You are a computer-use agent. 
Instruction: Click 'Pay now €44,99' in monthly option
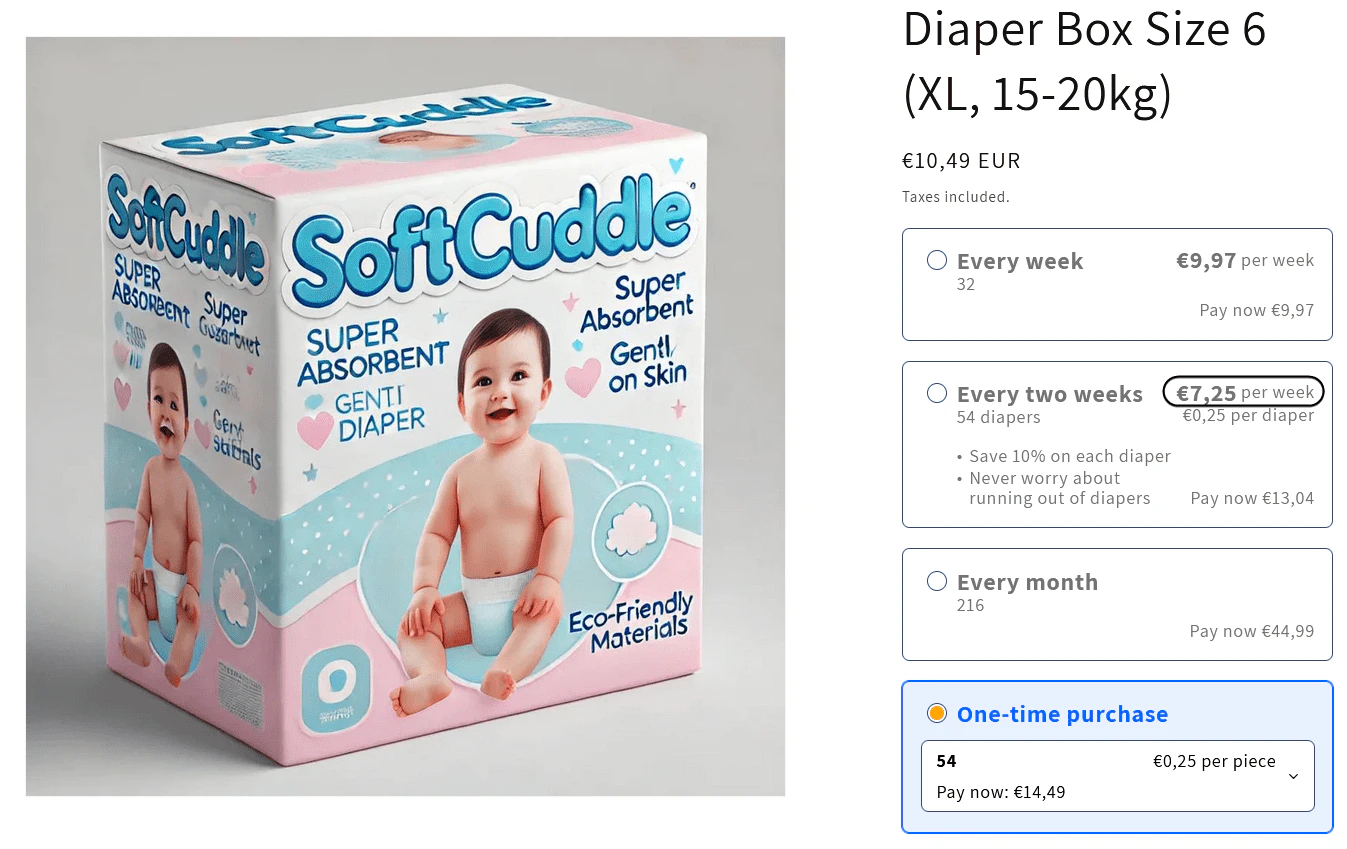pos(1252,631)
